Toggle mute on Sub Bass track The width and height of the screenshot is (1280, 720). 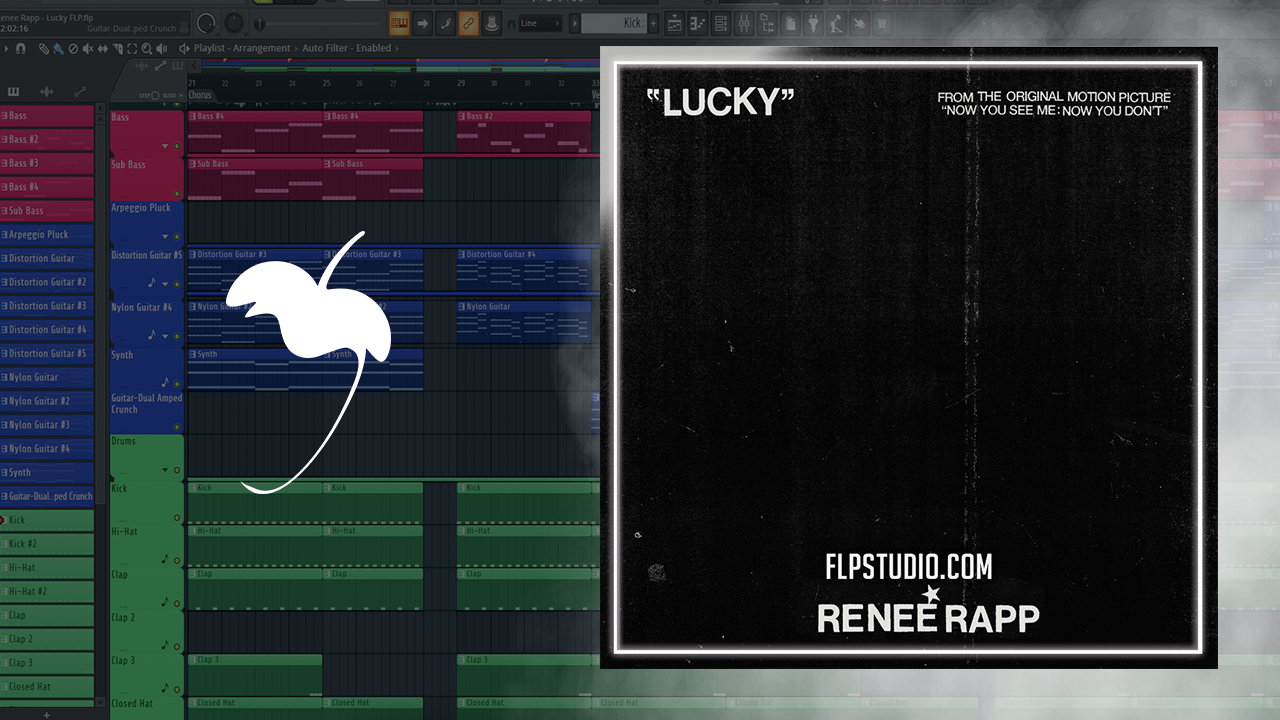tap(177, 194)
